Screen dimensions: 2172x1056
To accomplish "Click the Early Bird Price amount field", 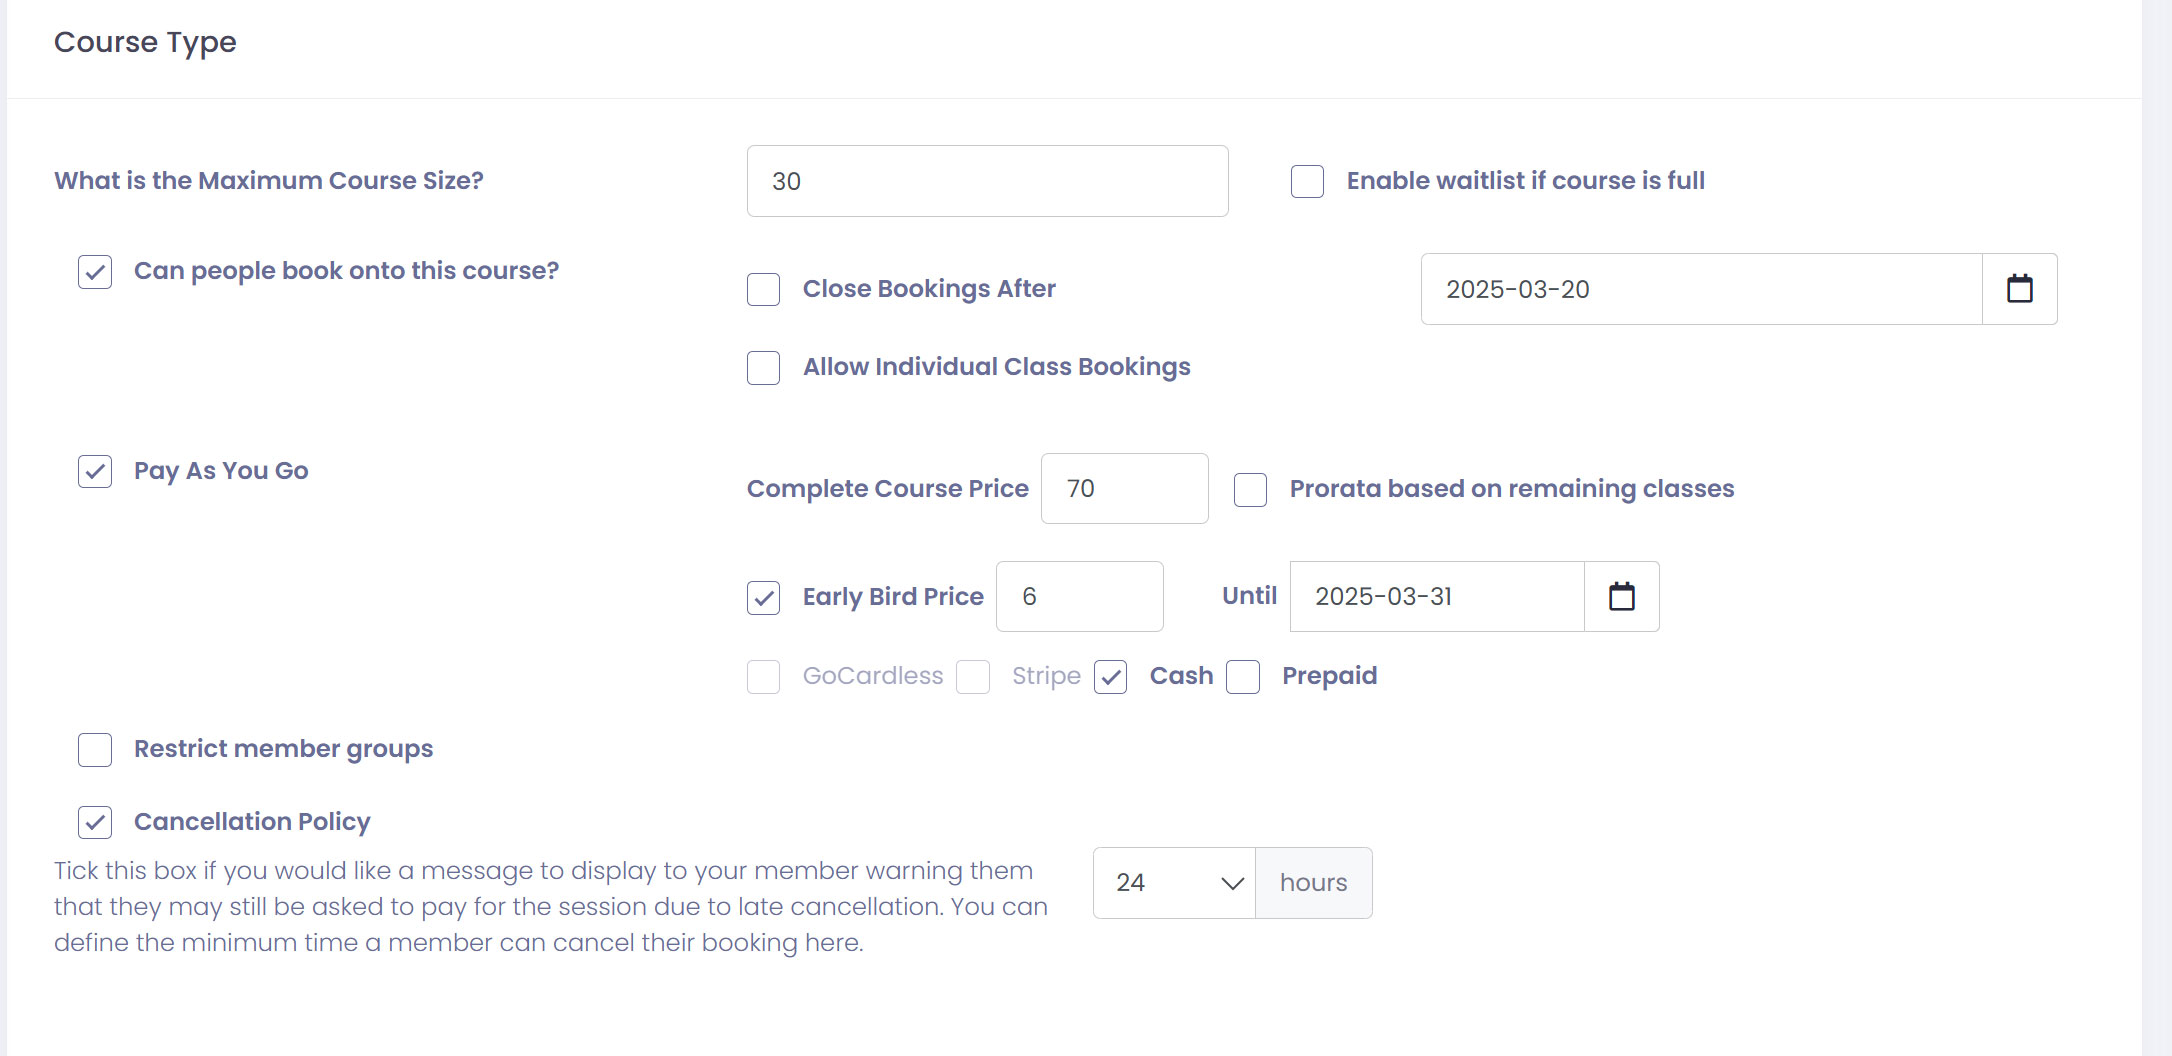I will pyautogui.click(x=1079, y=597).
